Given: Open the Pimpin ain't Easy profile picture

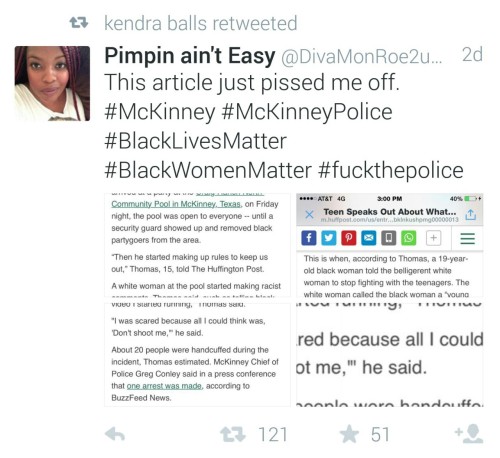Looking at the screenshot, I should 52,83.
